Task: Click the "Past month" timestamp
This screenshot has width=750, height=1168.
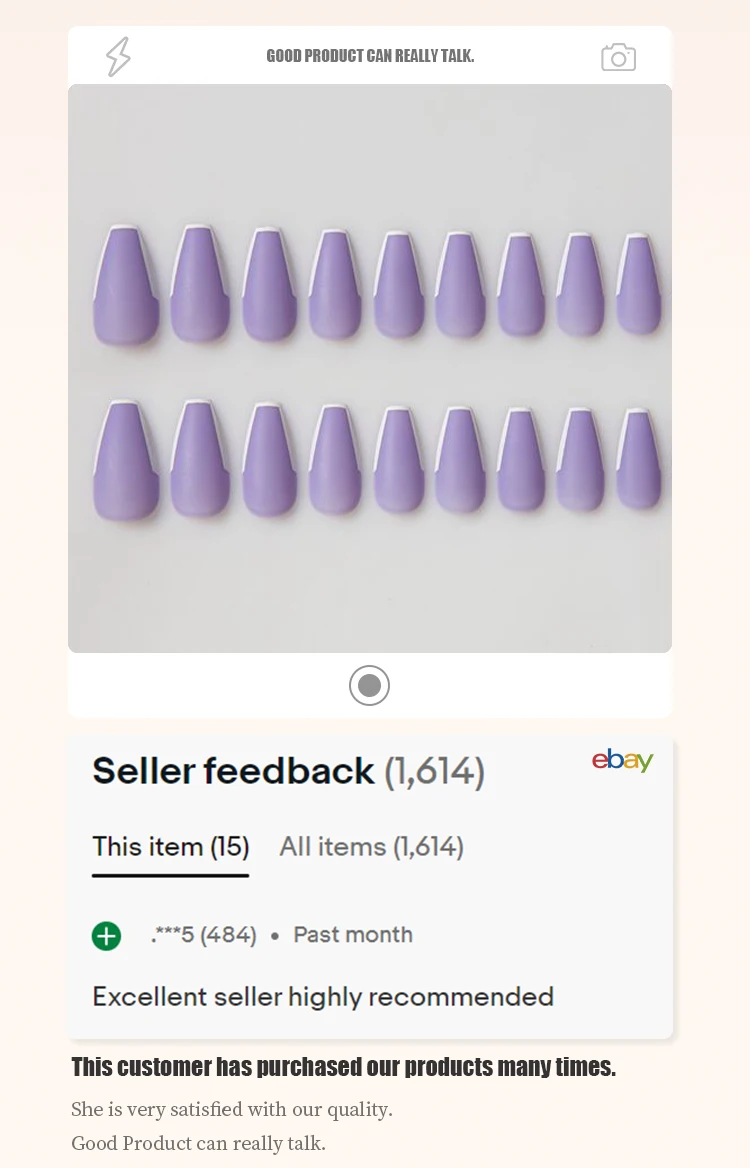Action: coord(352,935)
